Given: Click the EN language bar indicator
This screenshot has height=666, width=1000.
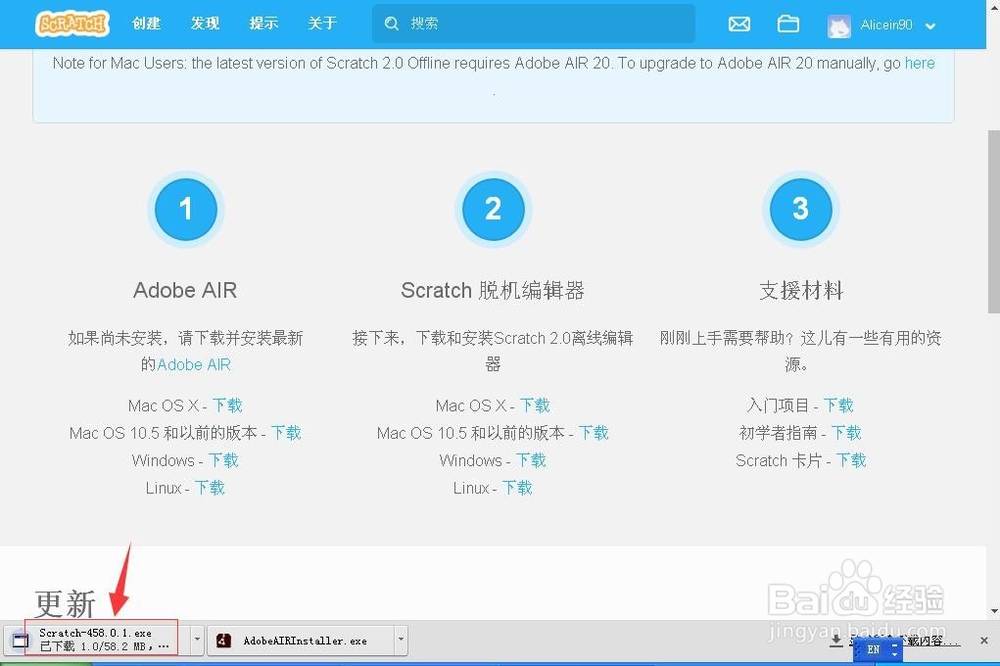Looking at the screenshot, I should [x=873, y=649].
